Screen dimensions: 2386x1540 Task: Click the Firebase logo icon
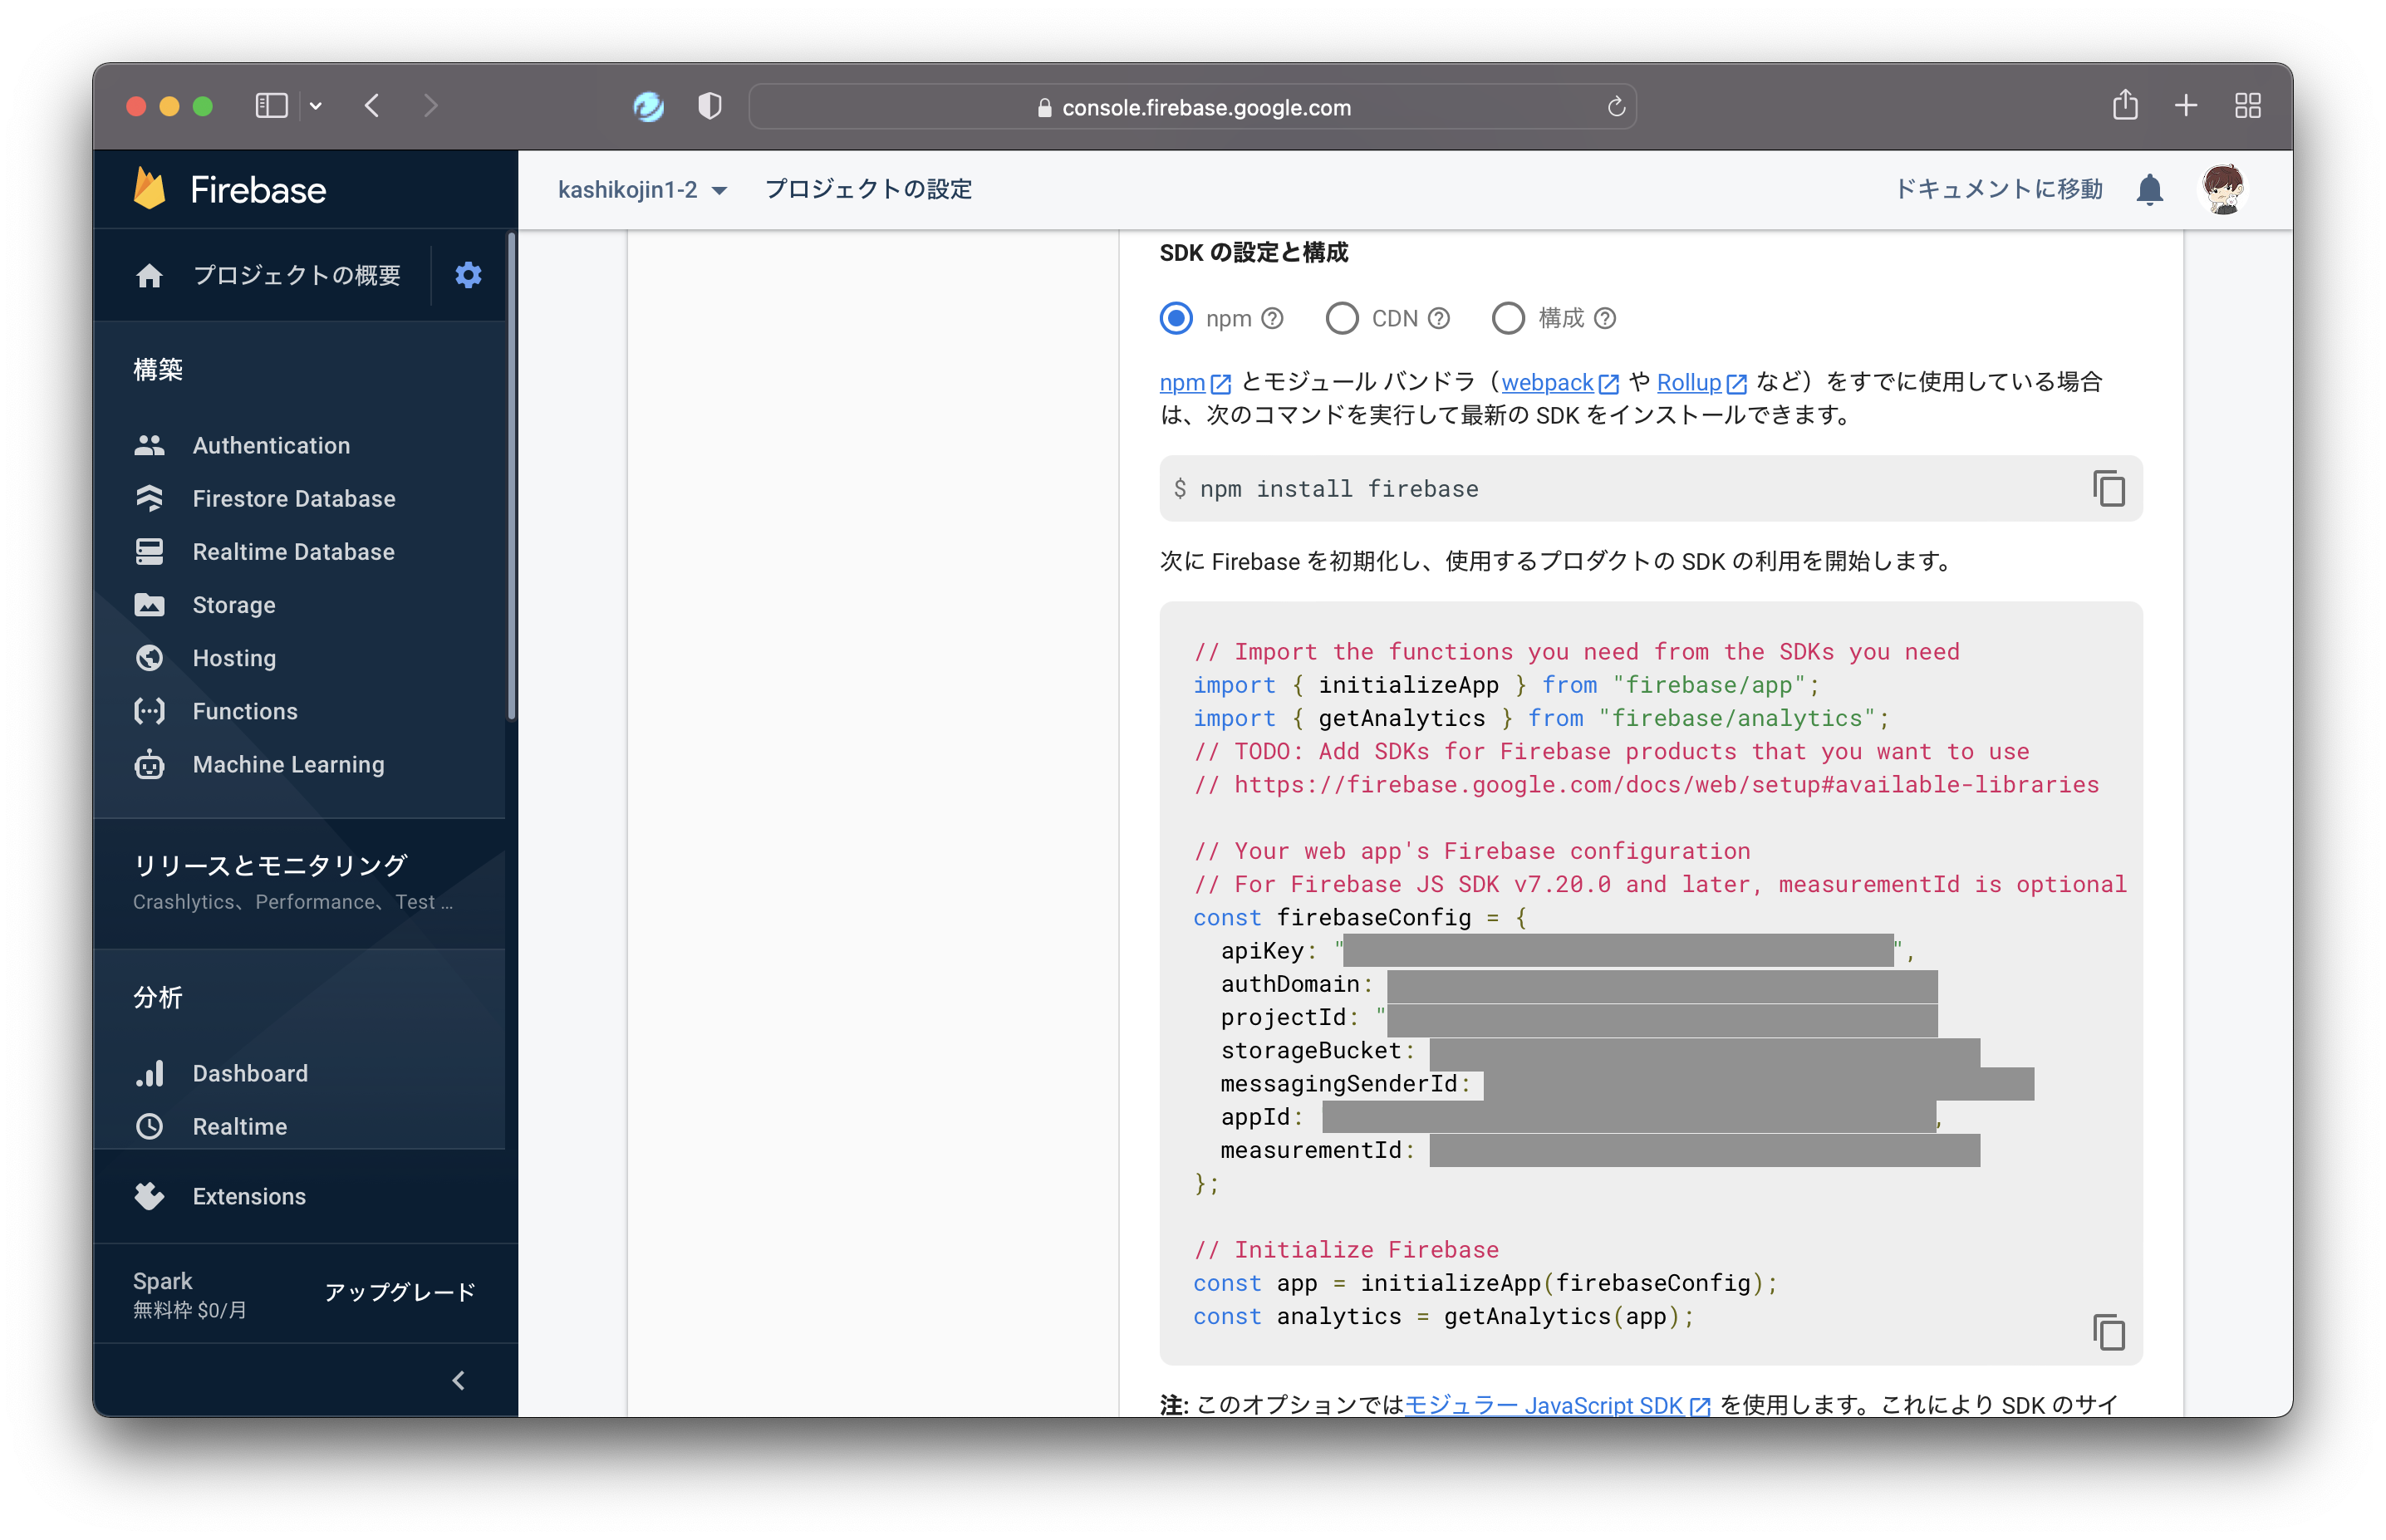[150, 189]
